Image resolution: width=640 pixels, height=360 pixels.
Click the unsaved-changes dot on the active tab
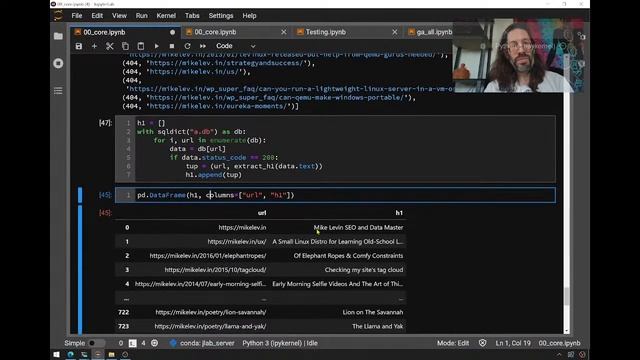click(173, 32)
